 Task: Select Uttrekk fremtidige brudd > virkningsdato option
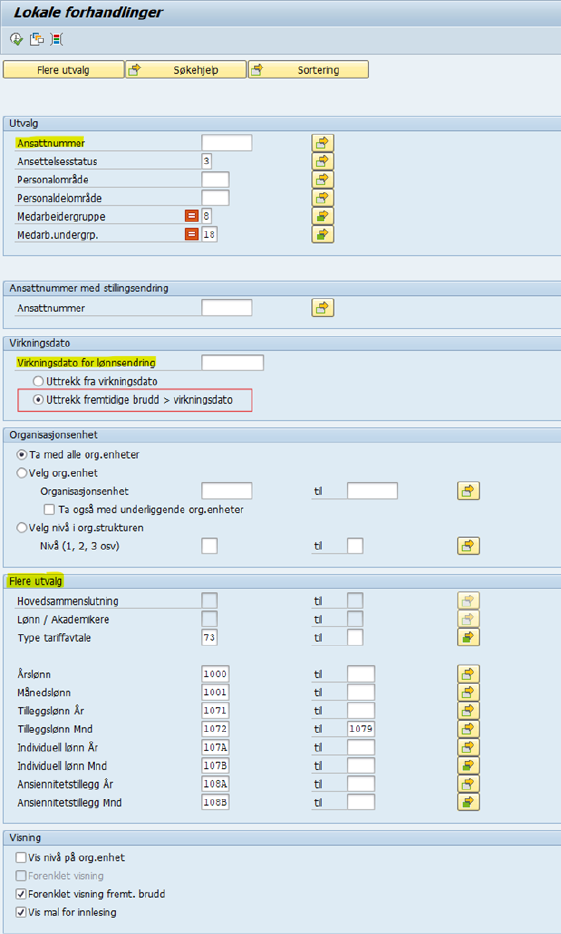39,400
